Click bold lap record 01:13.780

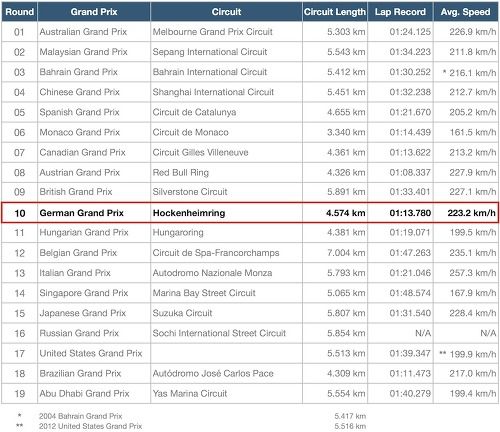tap(410, 213)
